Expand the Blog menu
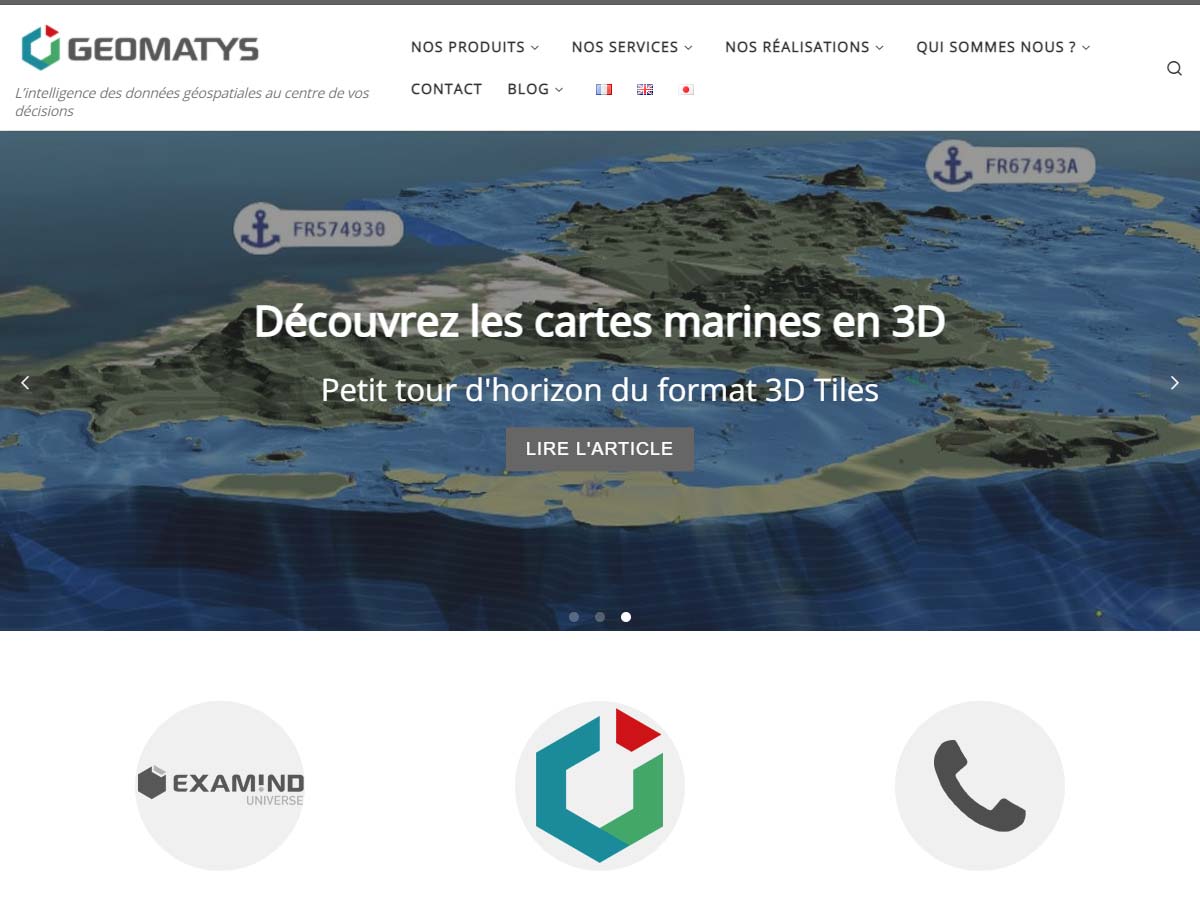This screenshot has width=1200, height=900. click(x=535, y=89)
